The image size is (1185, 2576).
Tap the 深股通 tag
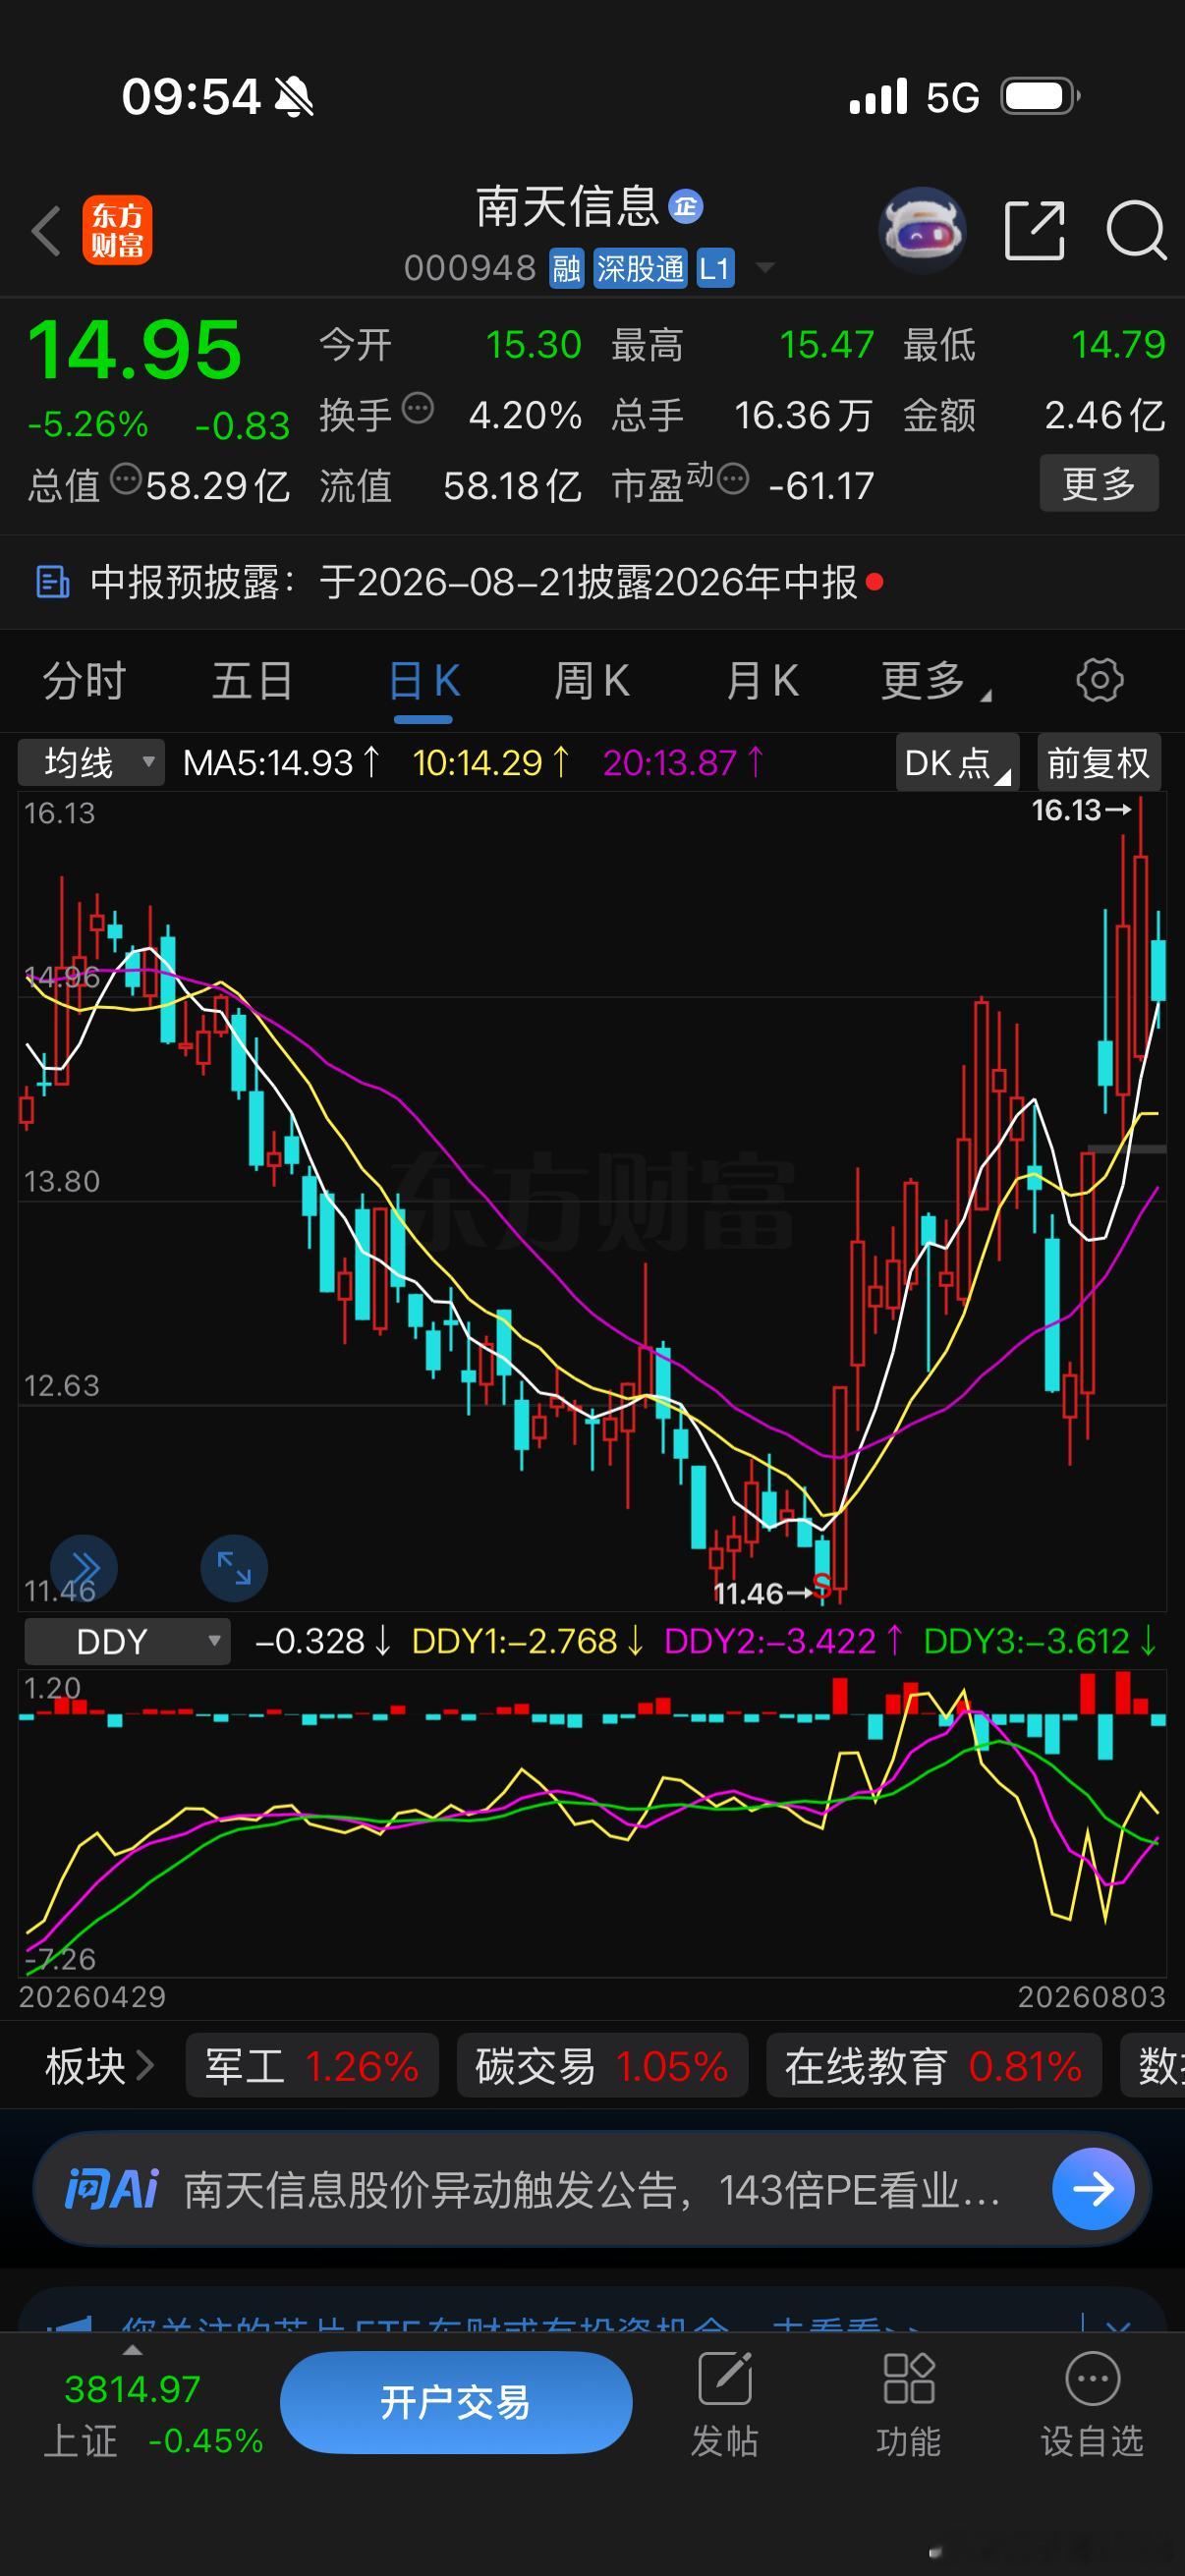click(640, 268)
